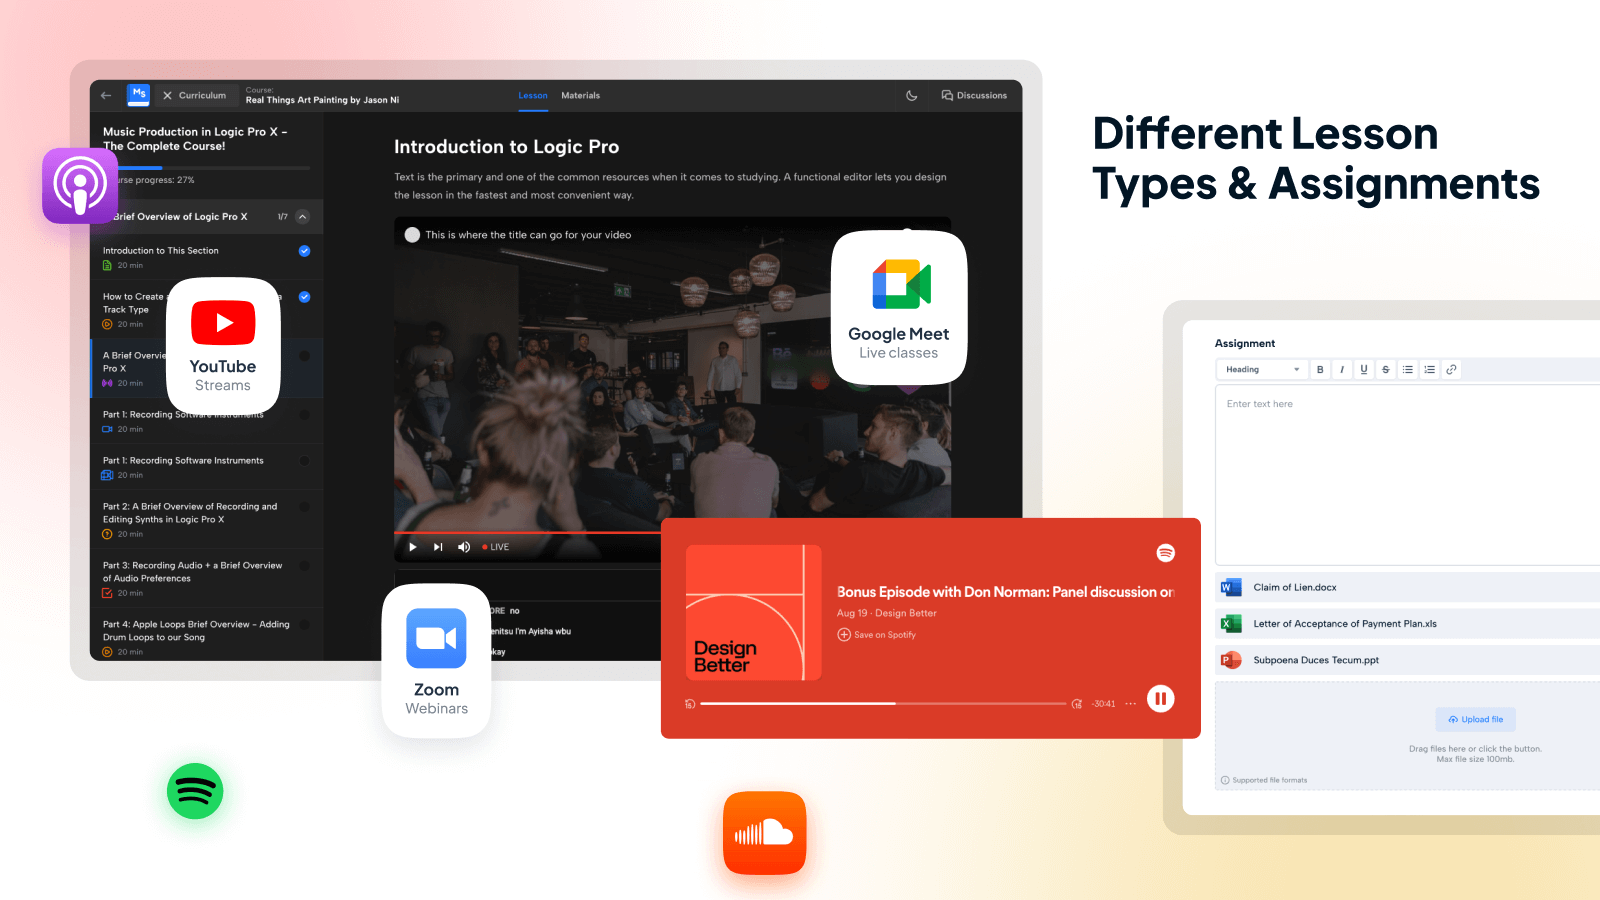
Task: Uncheck Introduction to This Section completion mark
Action: 304,251
